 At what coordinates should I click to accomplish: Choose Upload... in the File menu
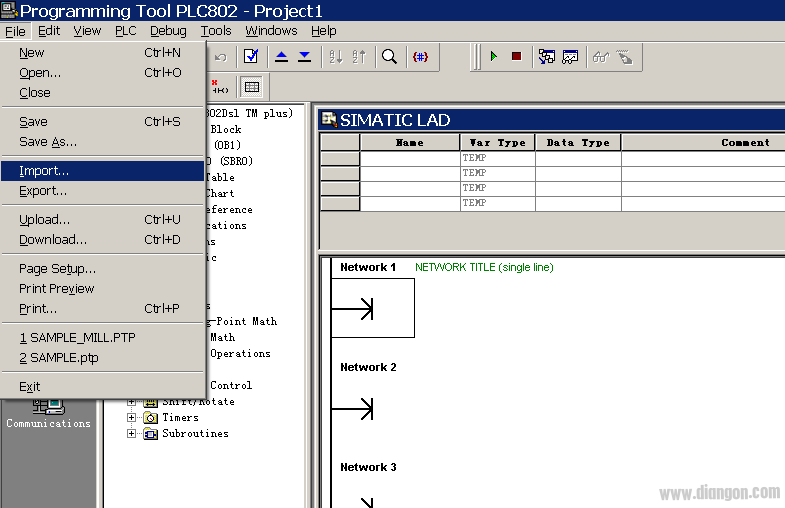(102, 220)
